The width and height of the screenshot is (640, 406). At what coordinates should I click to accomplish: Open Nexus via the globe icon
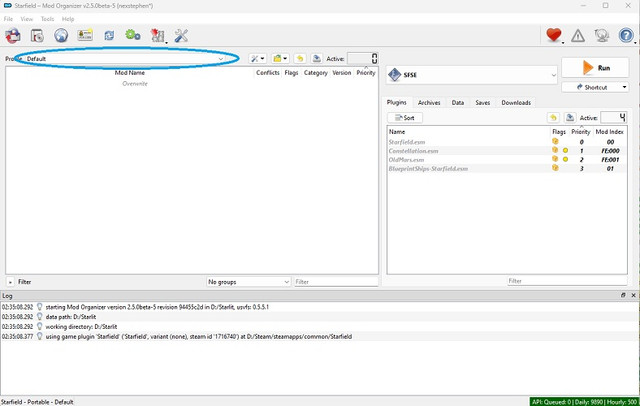pyautogui.click(x=61, y=35)
